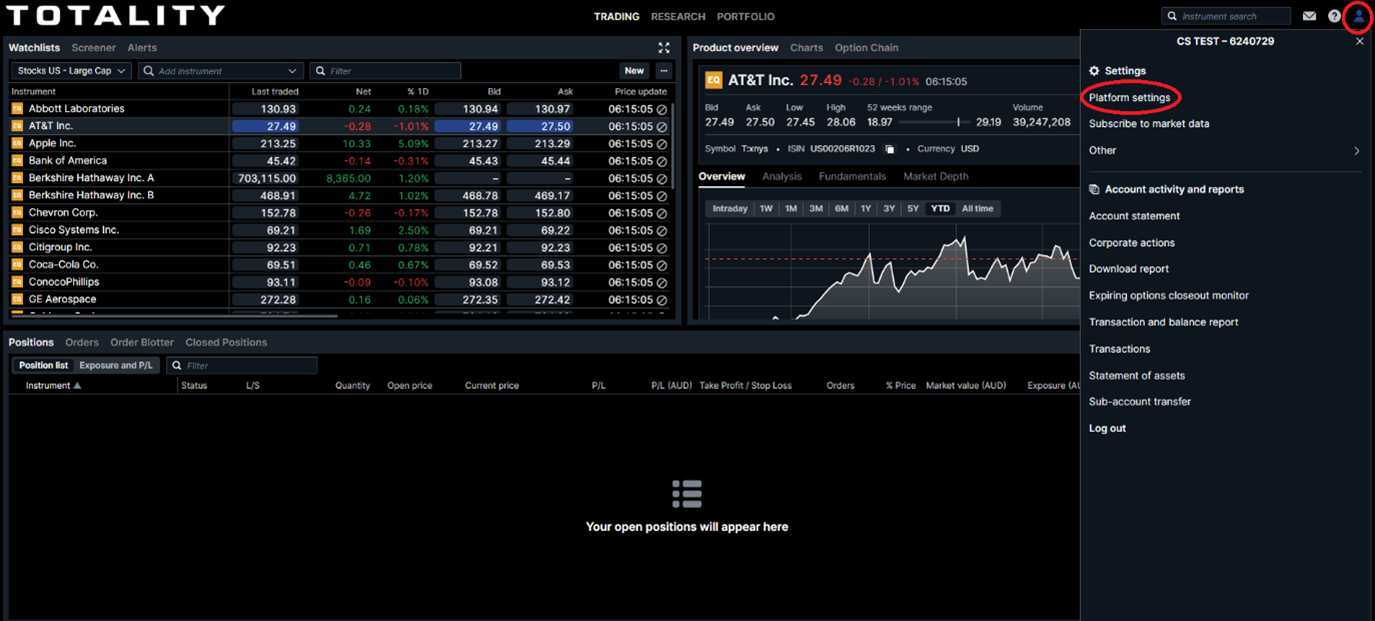Viewport: 1375px width, 621px height.
Task: Expand the Other settings submenu
Action: pos(1357,151)
